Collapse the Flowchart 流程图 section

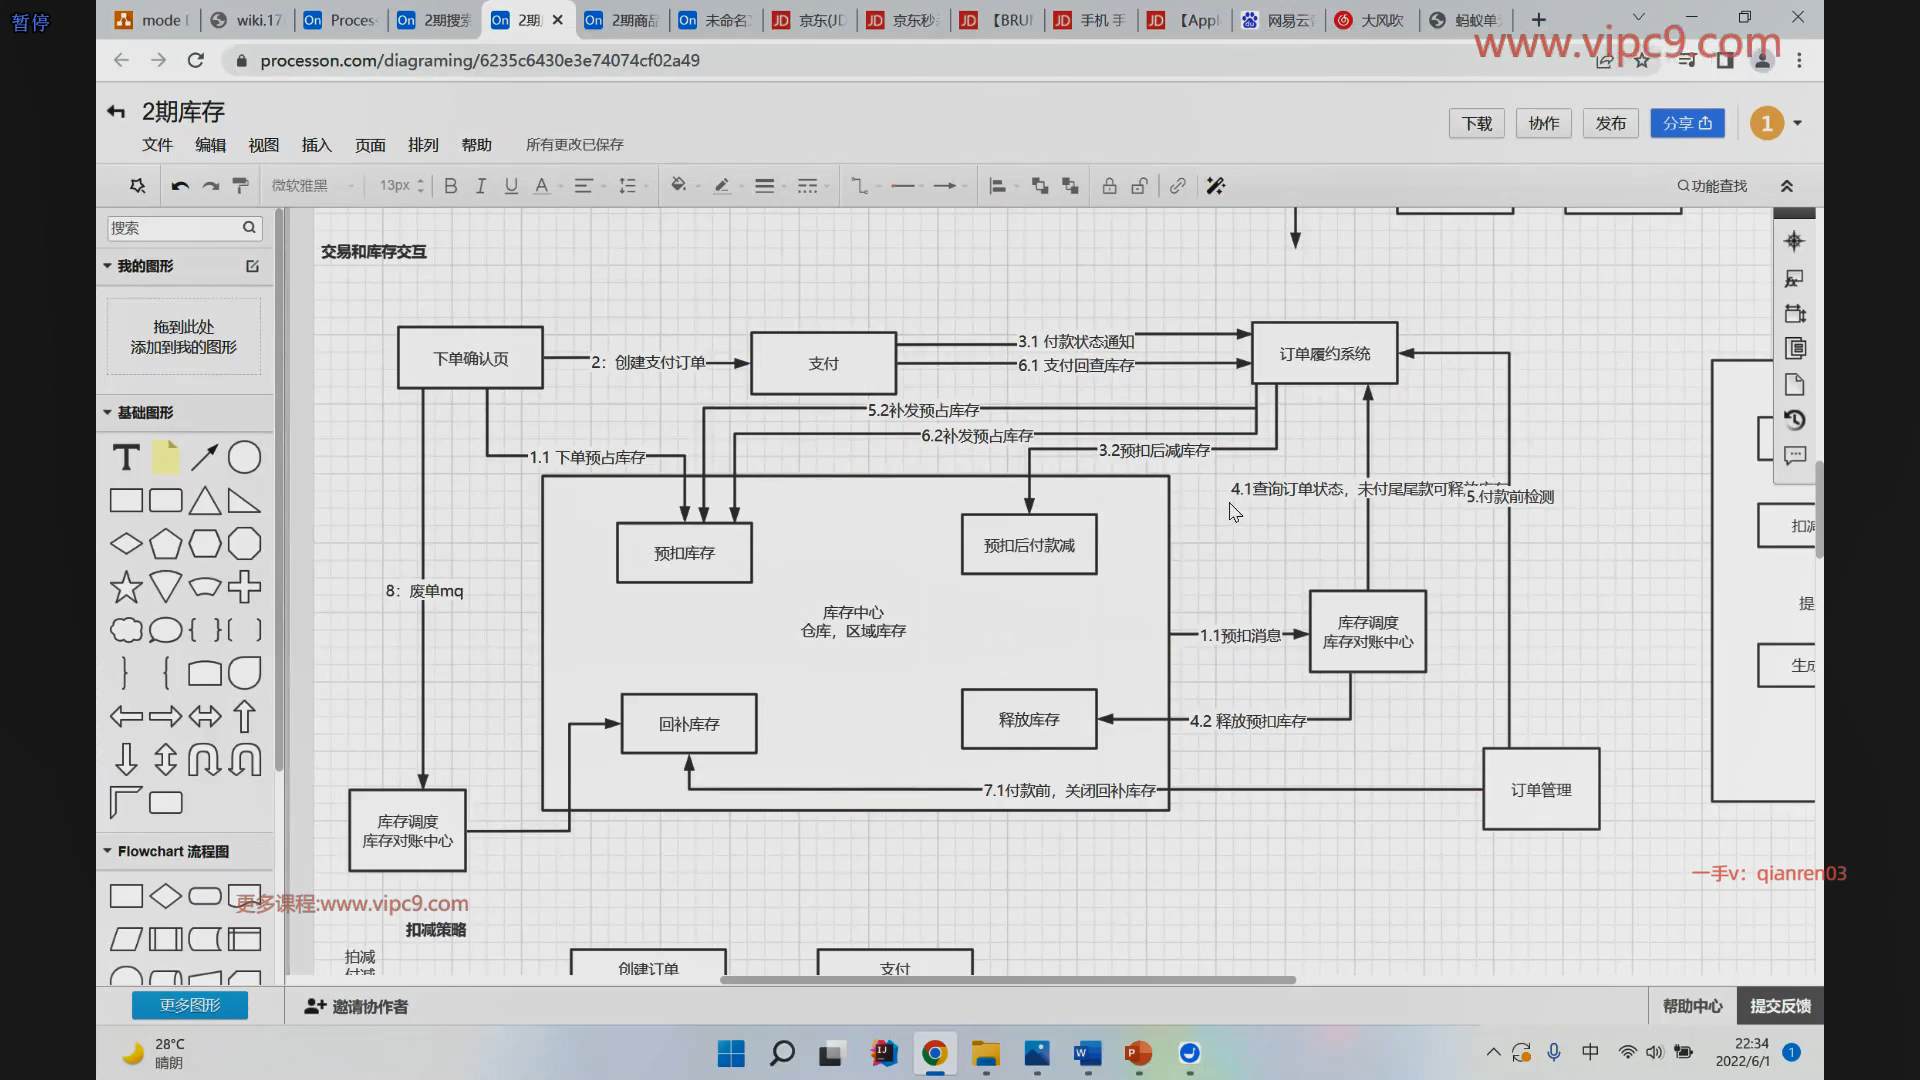(x=108, y=851)
